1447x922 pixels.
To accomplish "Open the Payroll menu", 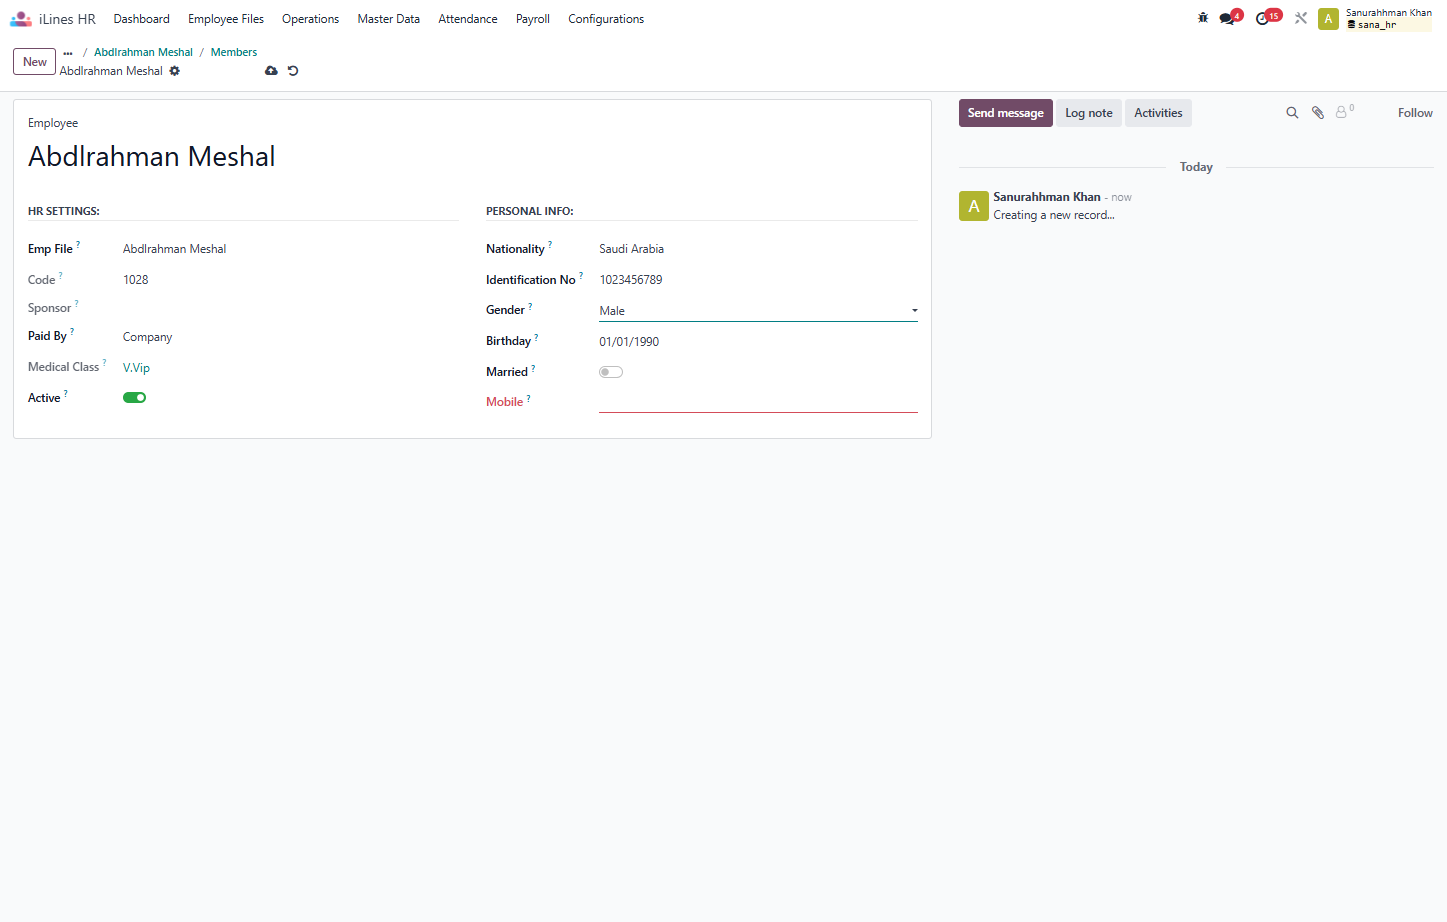I will (533, 19).
